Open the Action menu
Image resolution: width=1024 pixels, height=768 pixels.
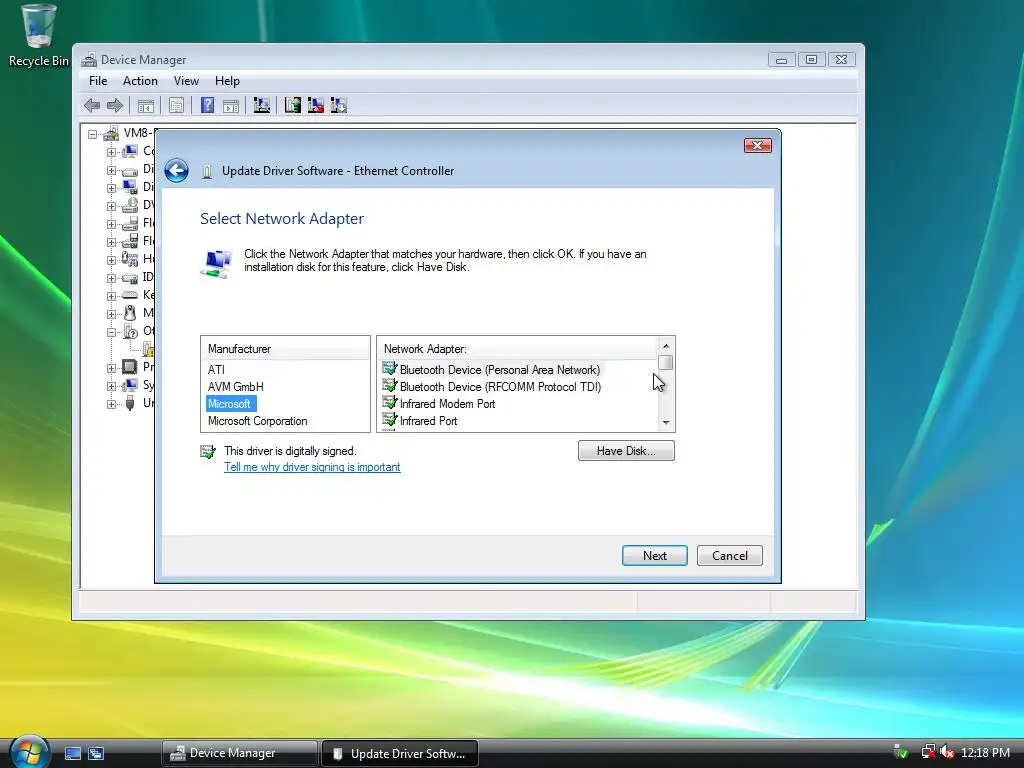(140, 81)
